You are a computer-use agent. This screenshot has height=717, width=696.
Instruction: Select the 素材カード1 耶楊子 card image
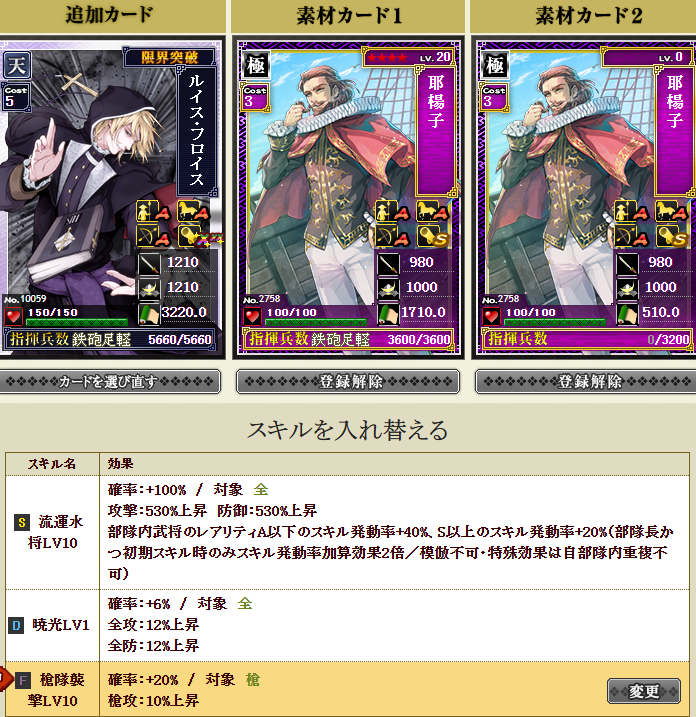click(x=348, y=198)
